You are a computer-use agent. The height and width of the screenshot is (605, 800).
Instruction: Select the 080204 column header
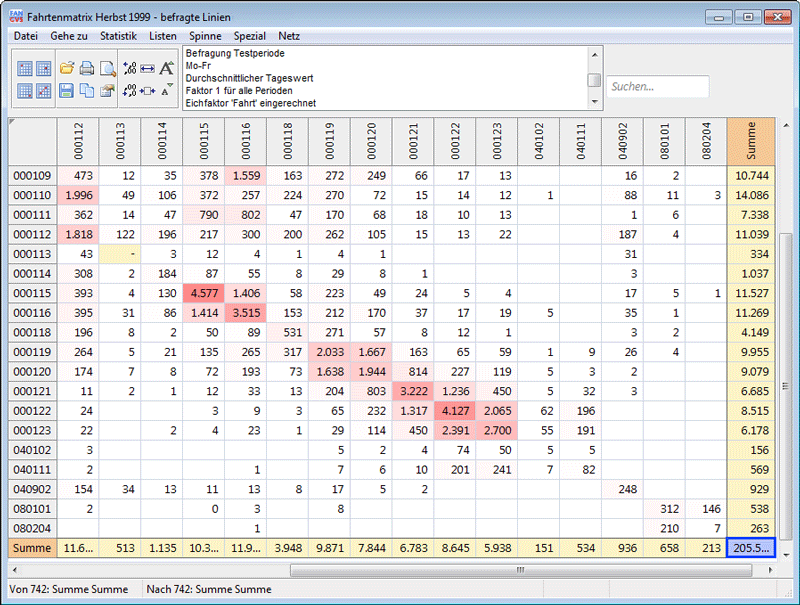click(x=706, y=142)
